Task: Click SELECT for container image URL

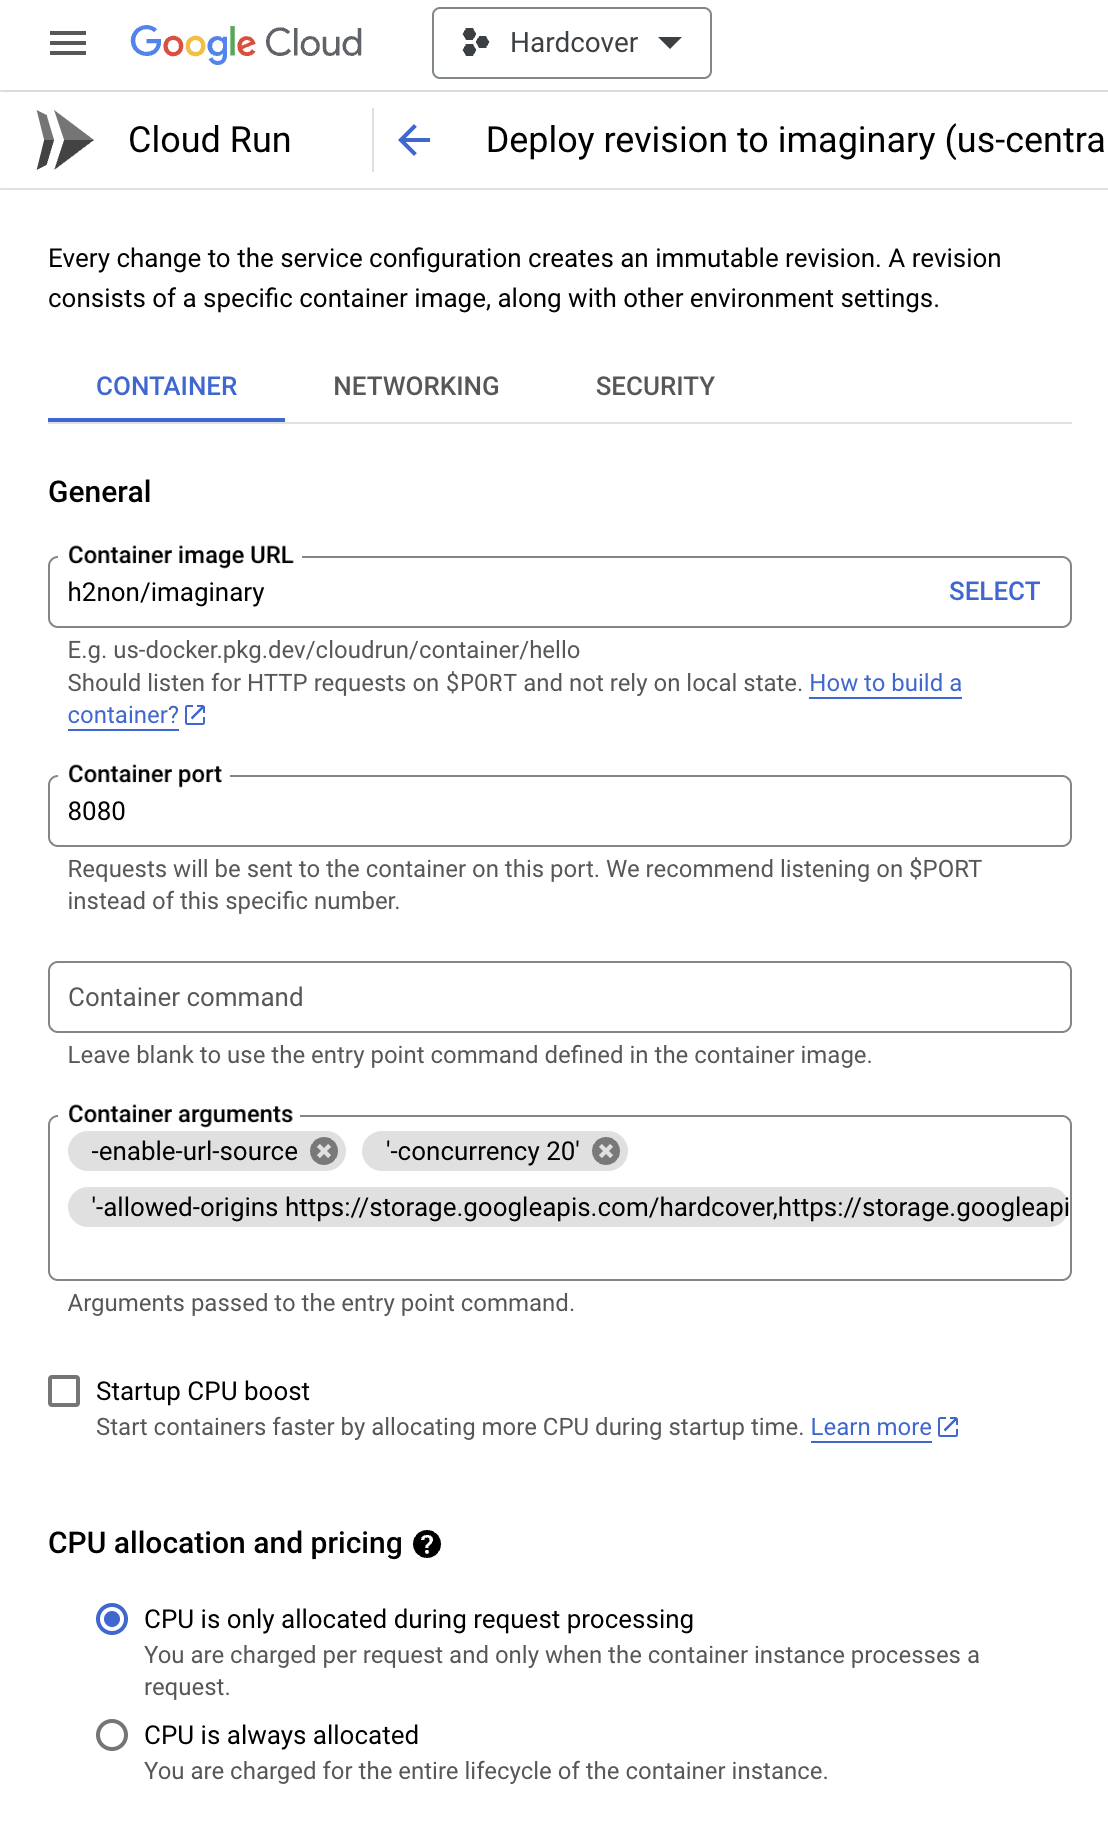Action: (x=994, y=592)
